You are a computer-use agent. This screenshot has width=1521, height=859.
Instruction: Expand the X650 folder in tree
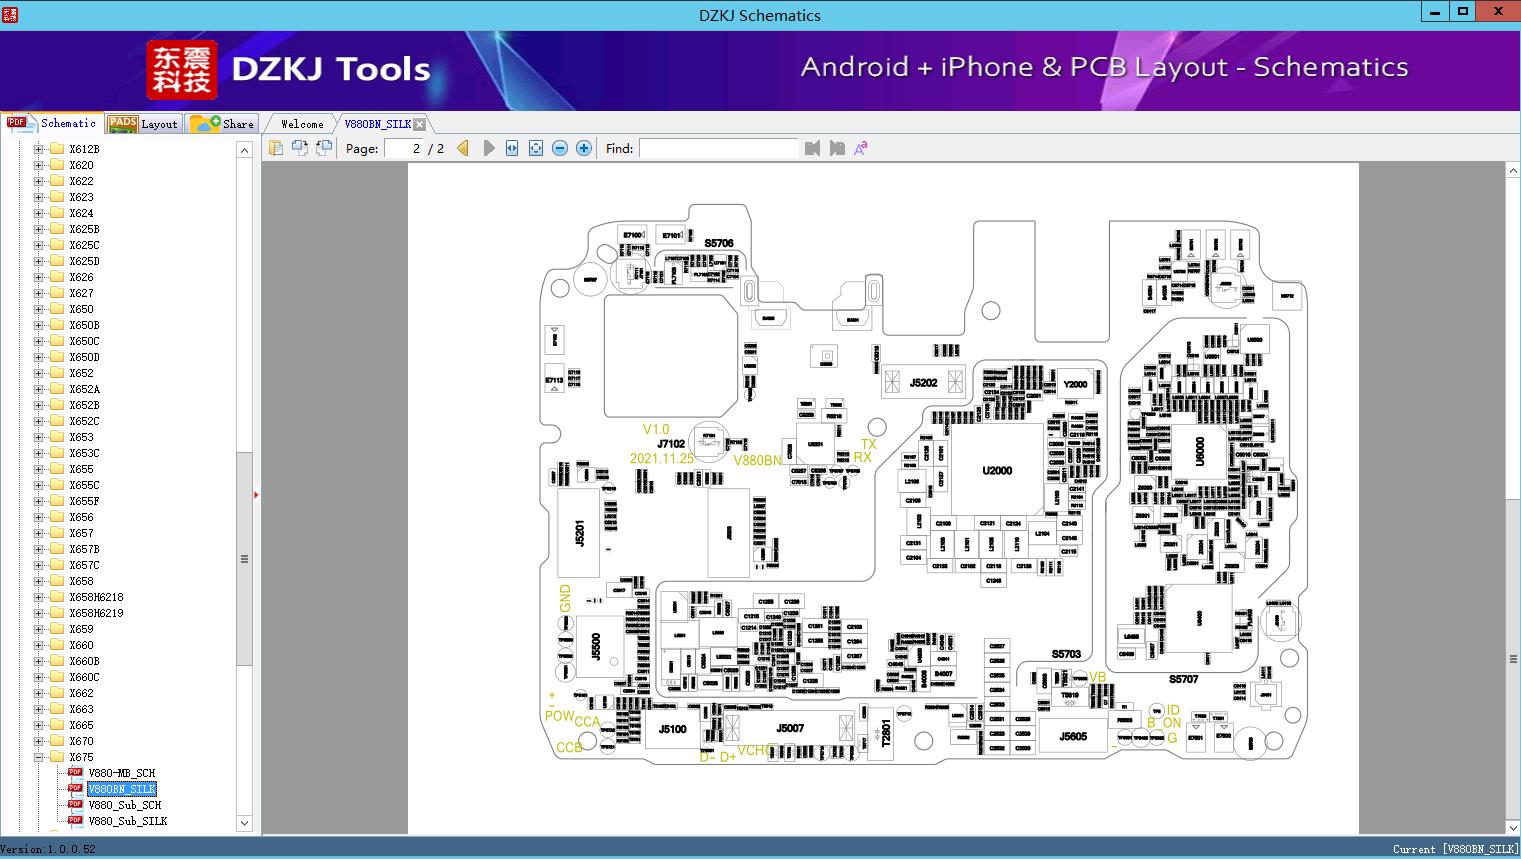39,309
